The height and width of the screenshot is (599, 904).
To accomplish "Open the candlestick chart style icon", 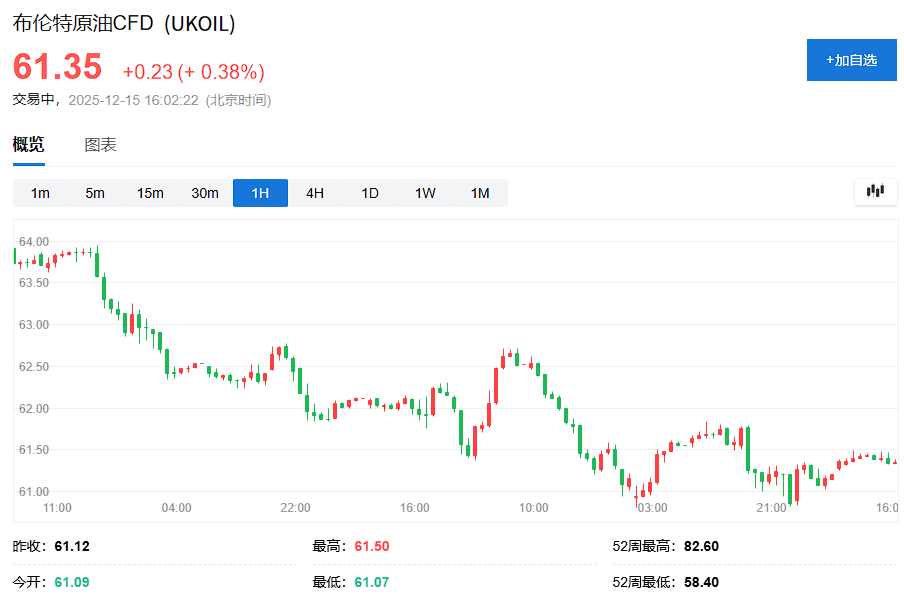I will coord(875,193).
